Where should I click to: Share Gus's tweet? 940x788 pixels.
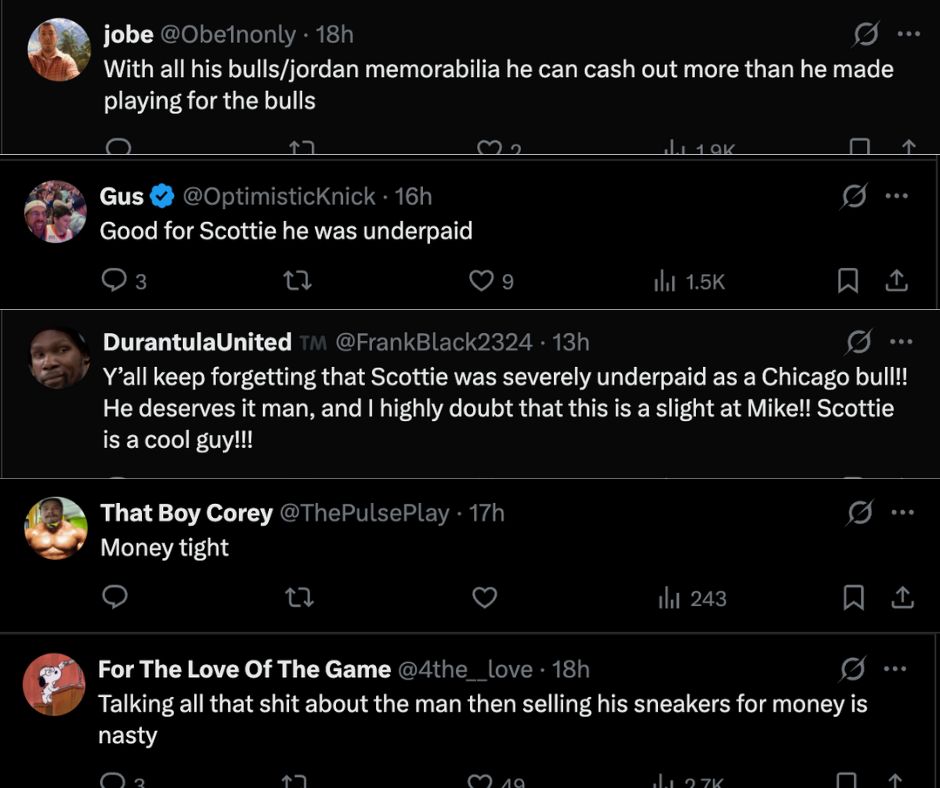[x=896, y=281]
